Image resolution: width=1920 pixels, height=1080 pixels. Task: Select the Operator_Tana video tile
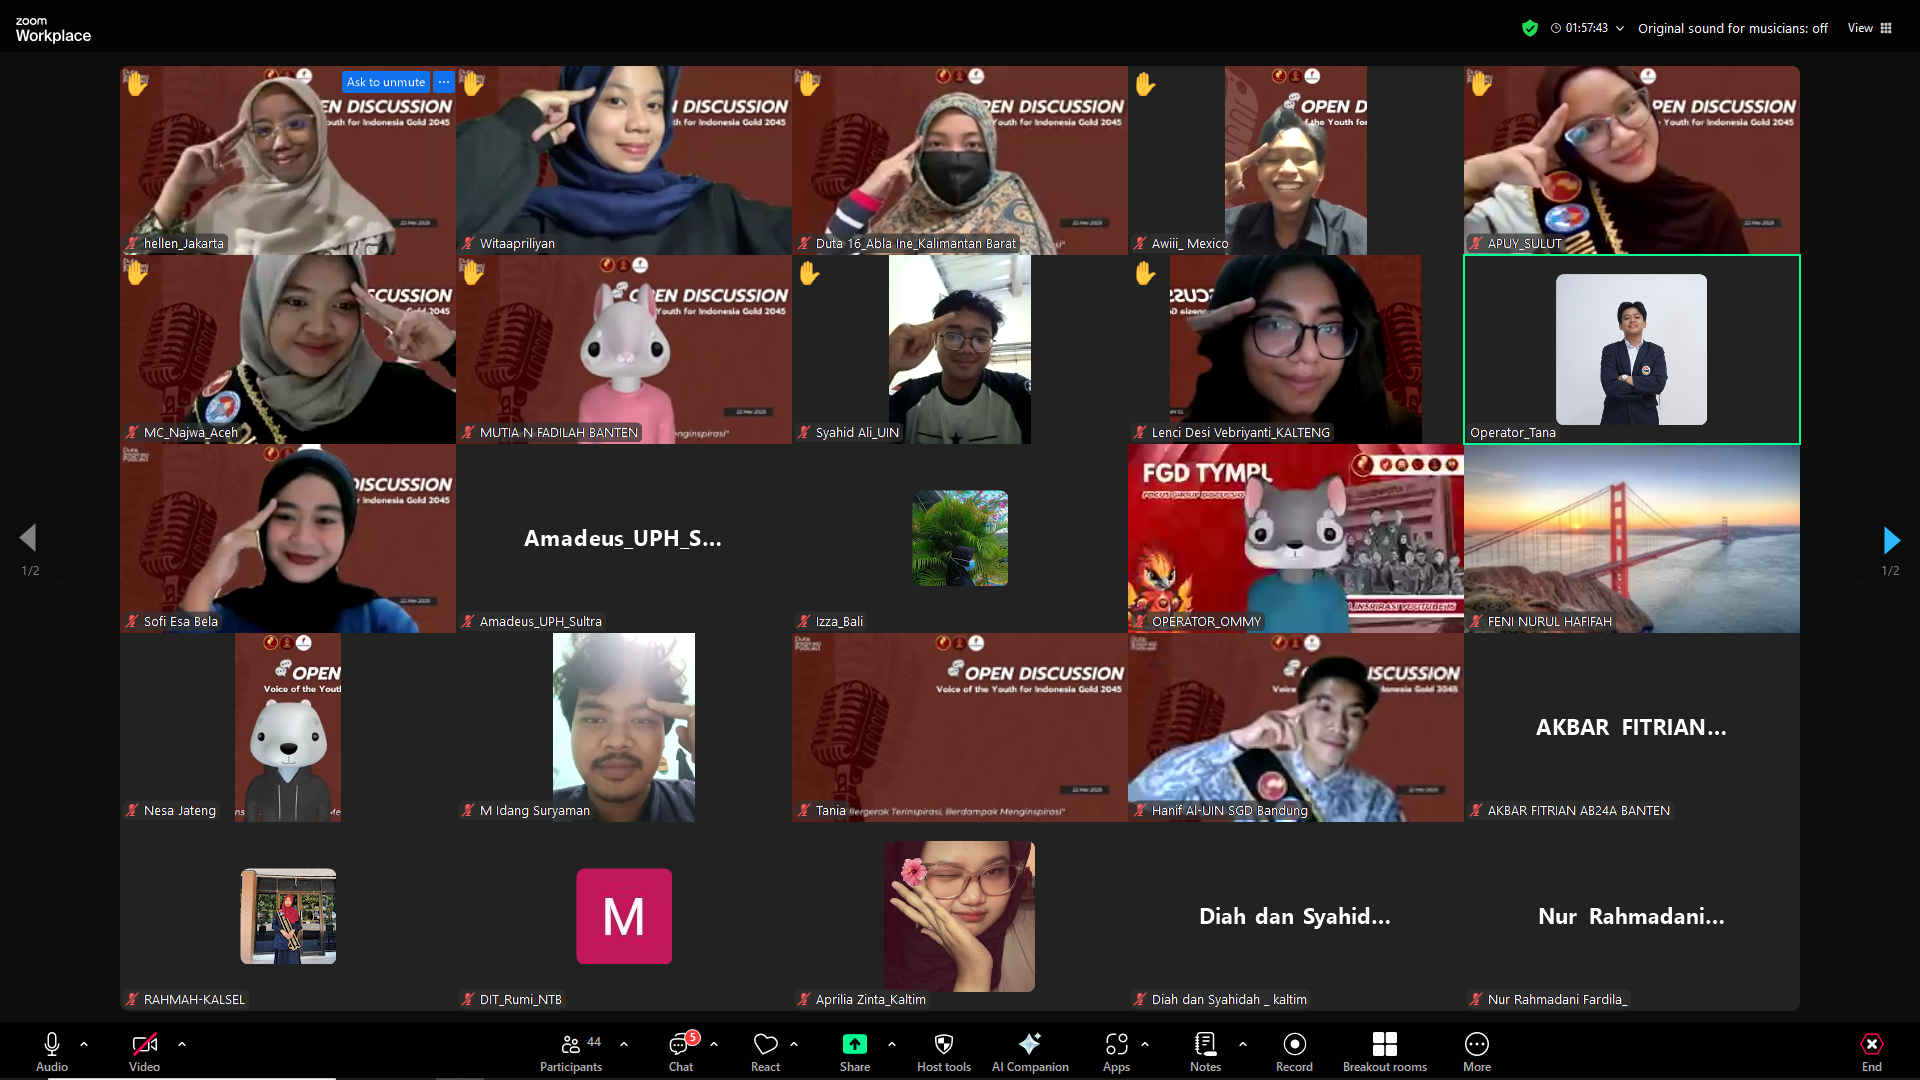1631,349
